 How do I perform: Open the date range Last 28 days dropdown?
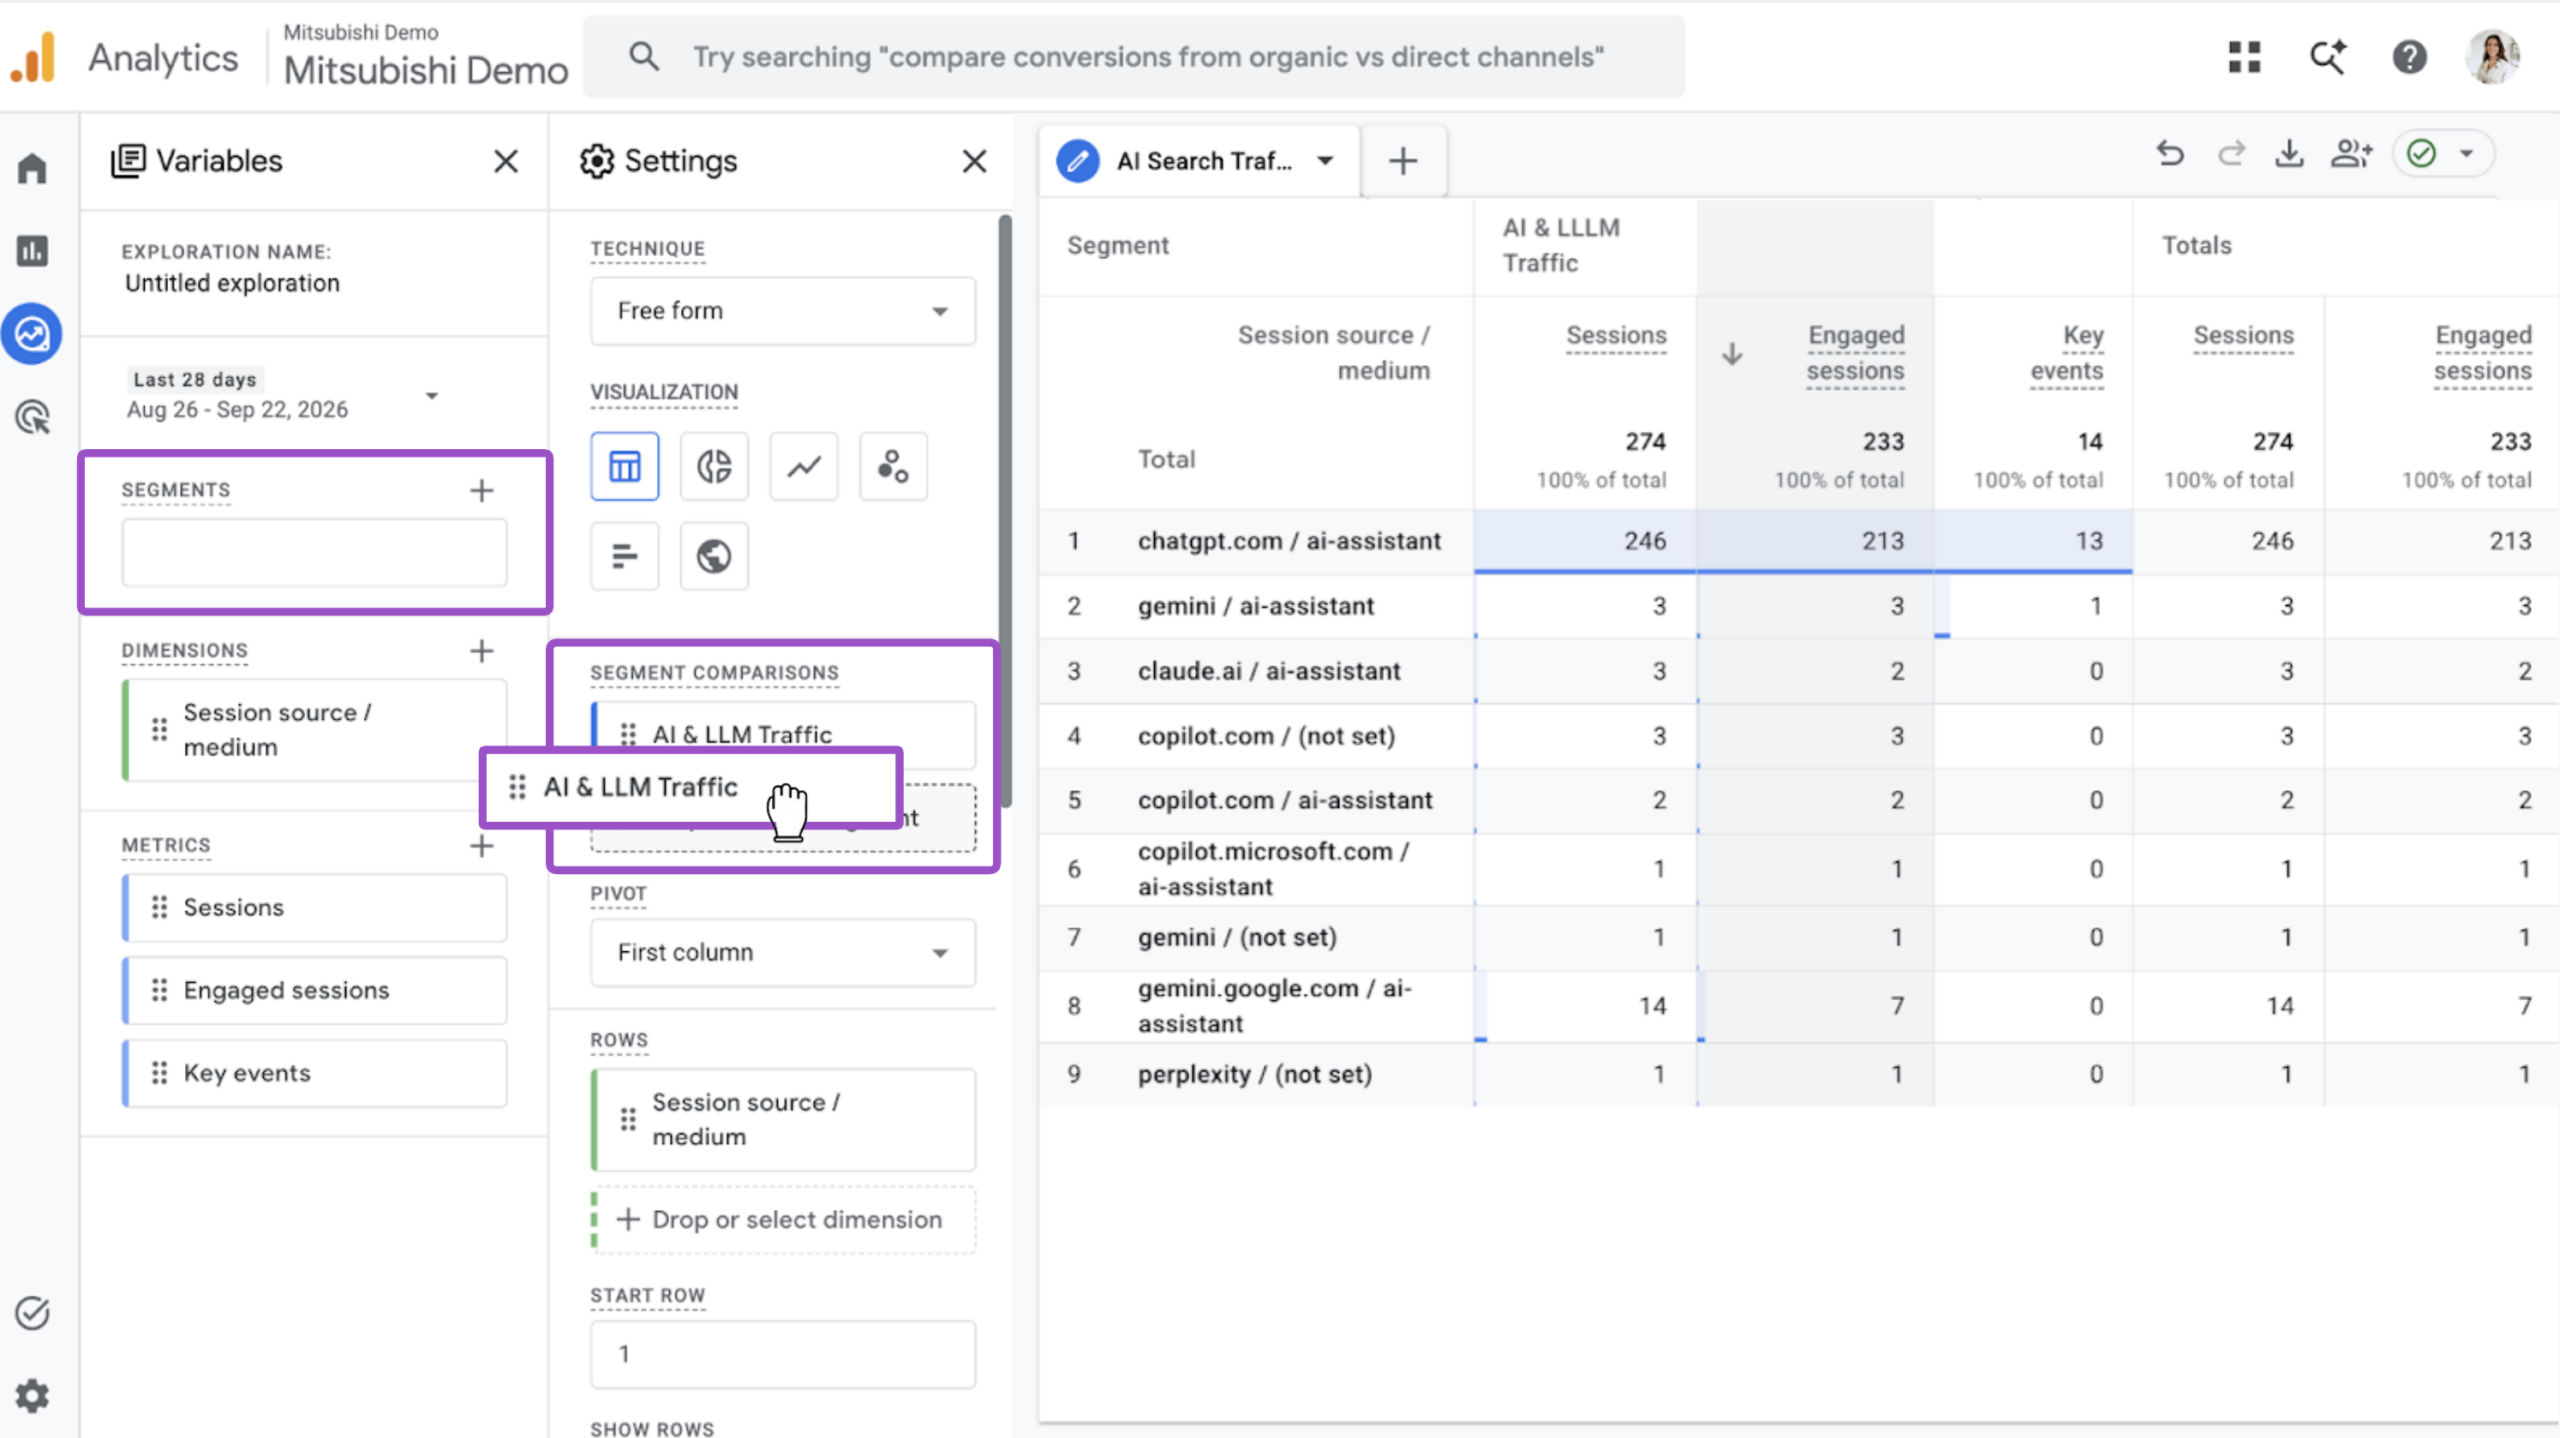click(282, 395)
